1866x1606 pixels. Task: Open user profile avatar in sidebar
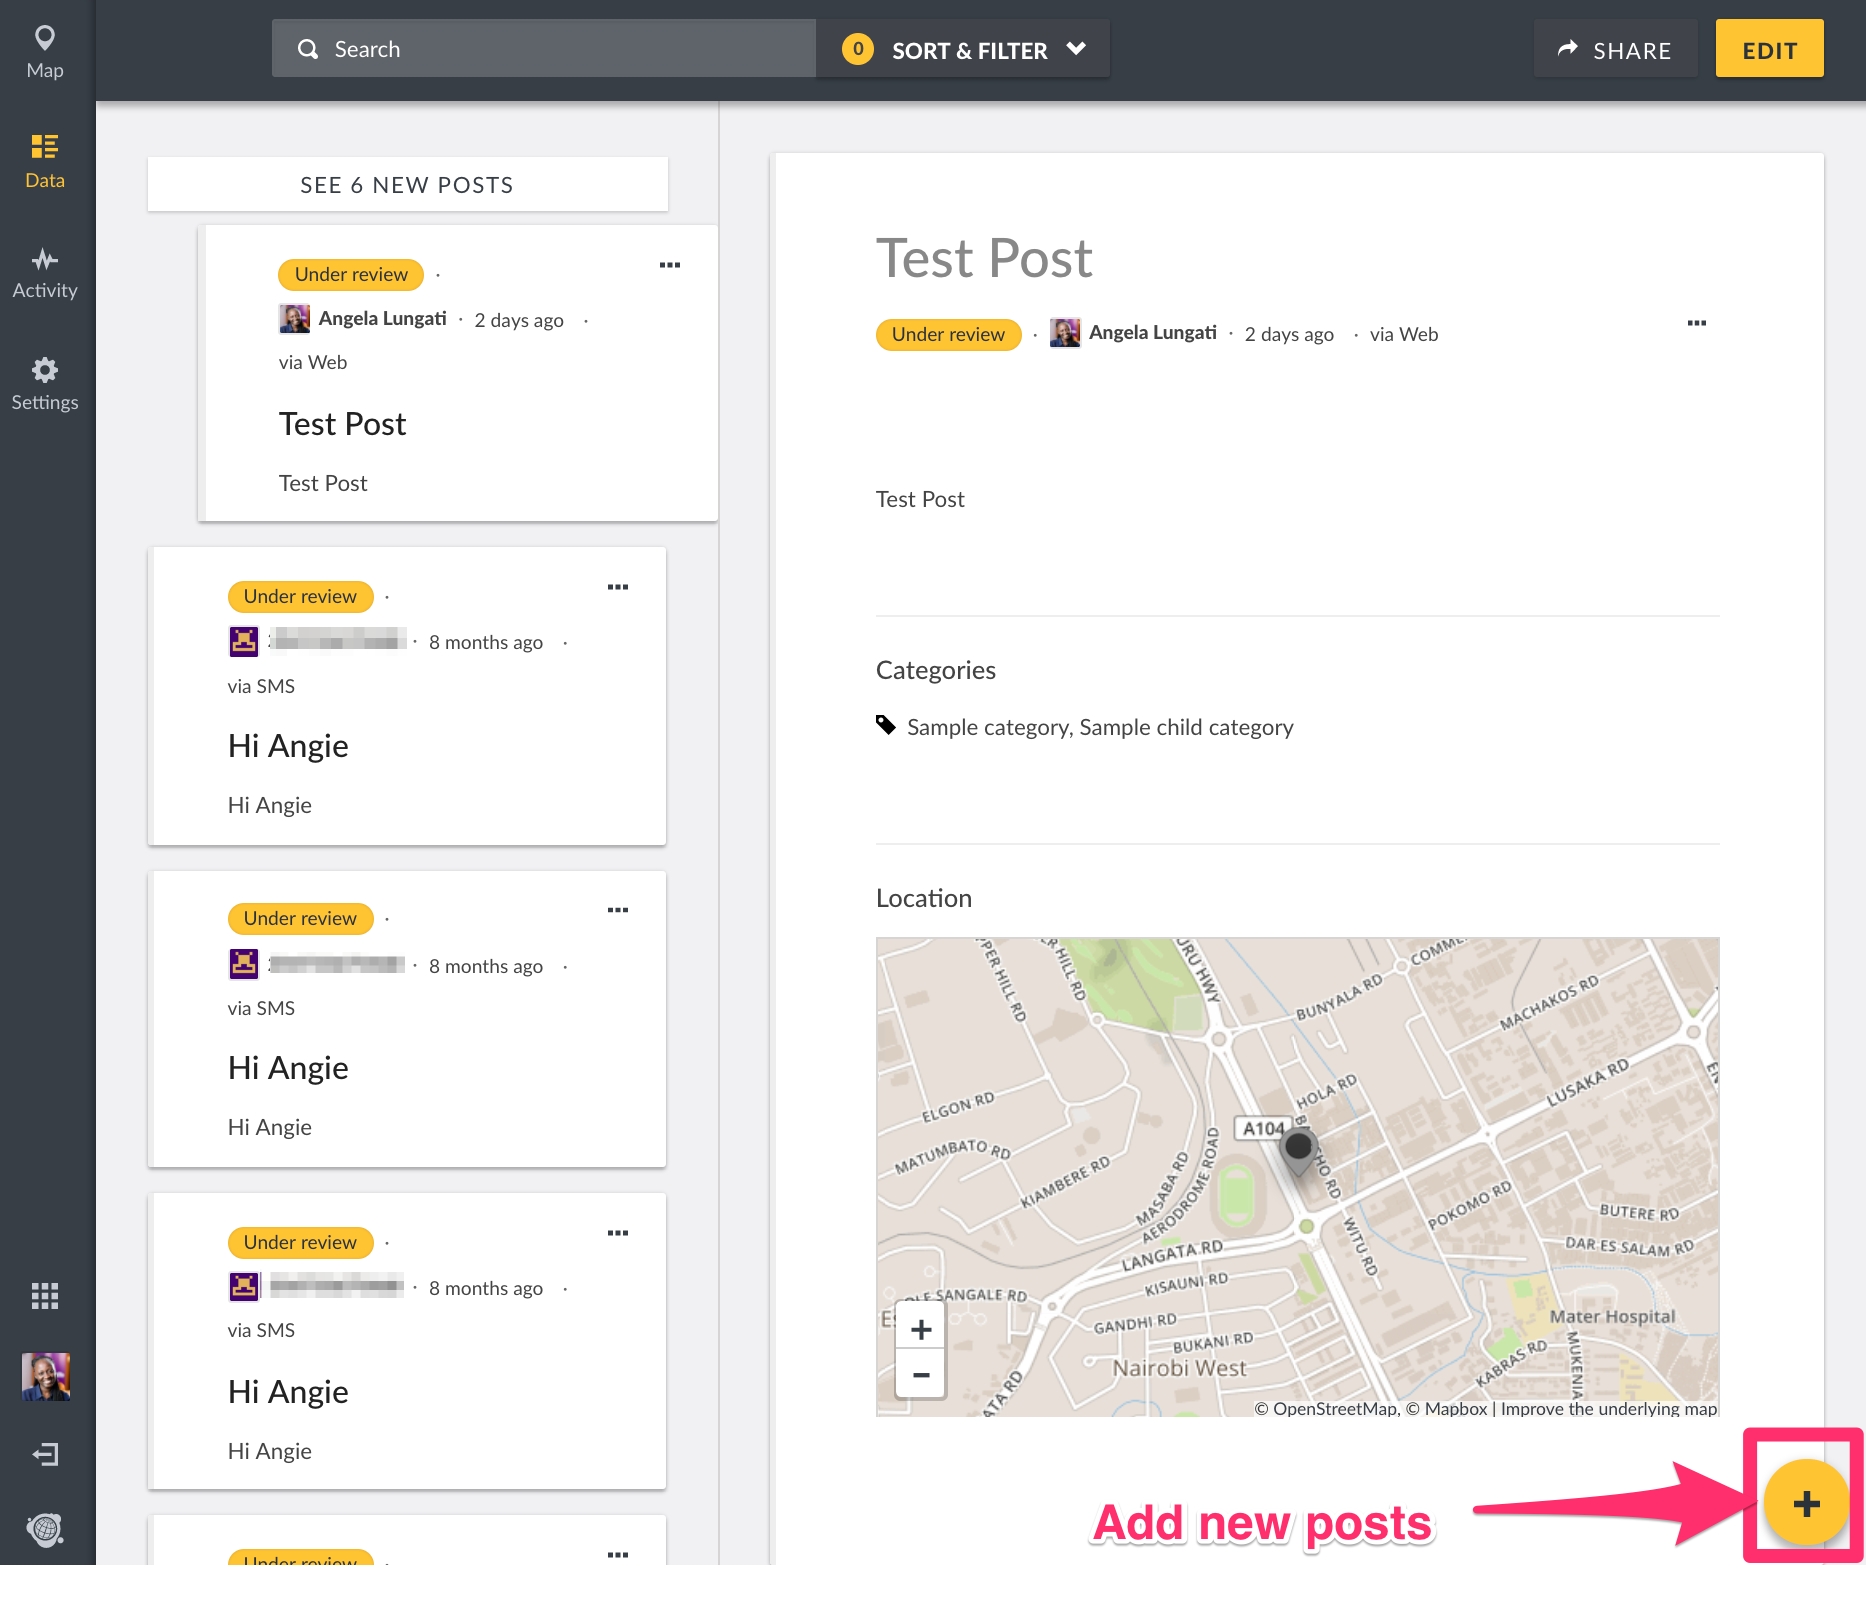45,1376
